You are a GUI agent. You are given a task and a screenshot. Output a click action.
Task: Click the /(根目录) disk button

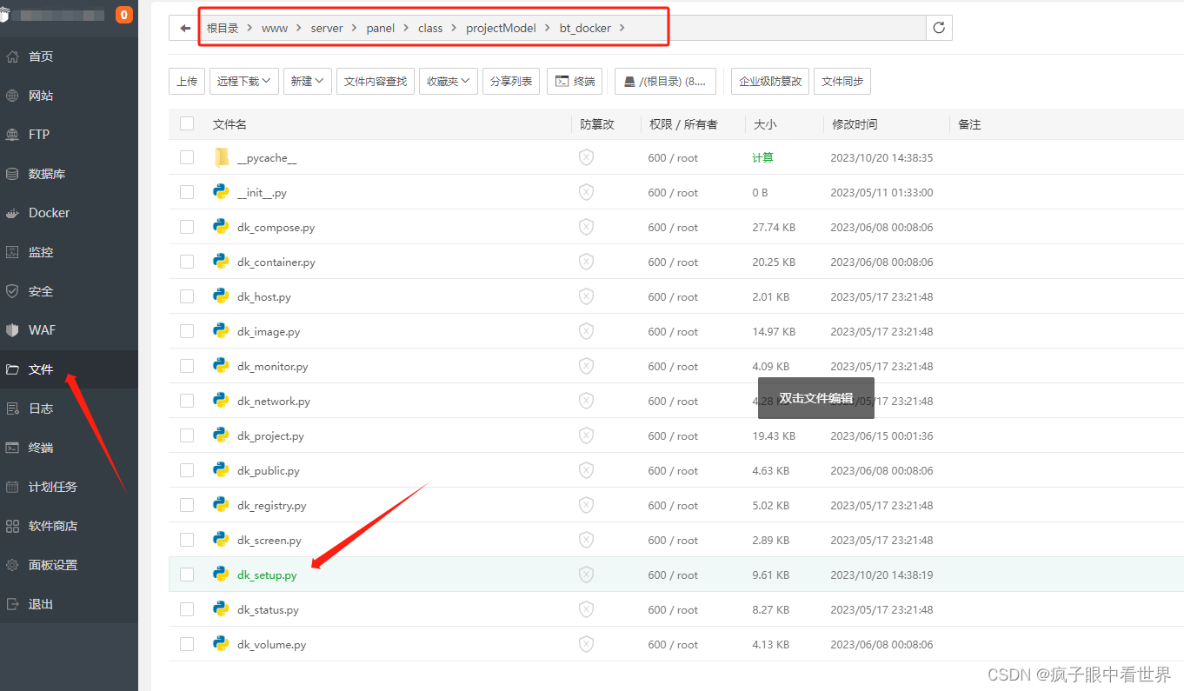pyautogui.click(x=665, y=82)
